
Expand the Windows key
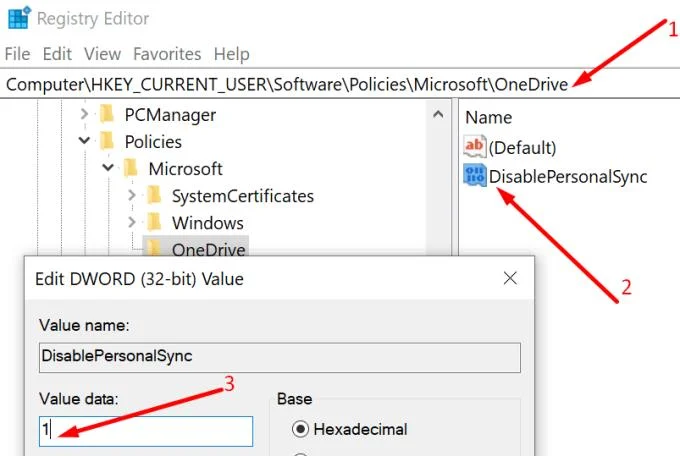pyautogui.click(x=132, y=223)
